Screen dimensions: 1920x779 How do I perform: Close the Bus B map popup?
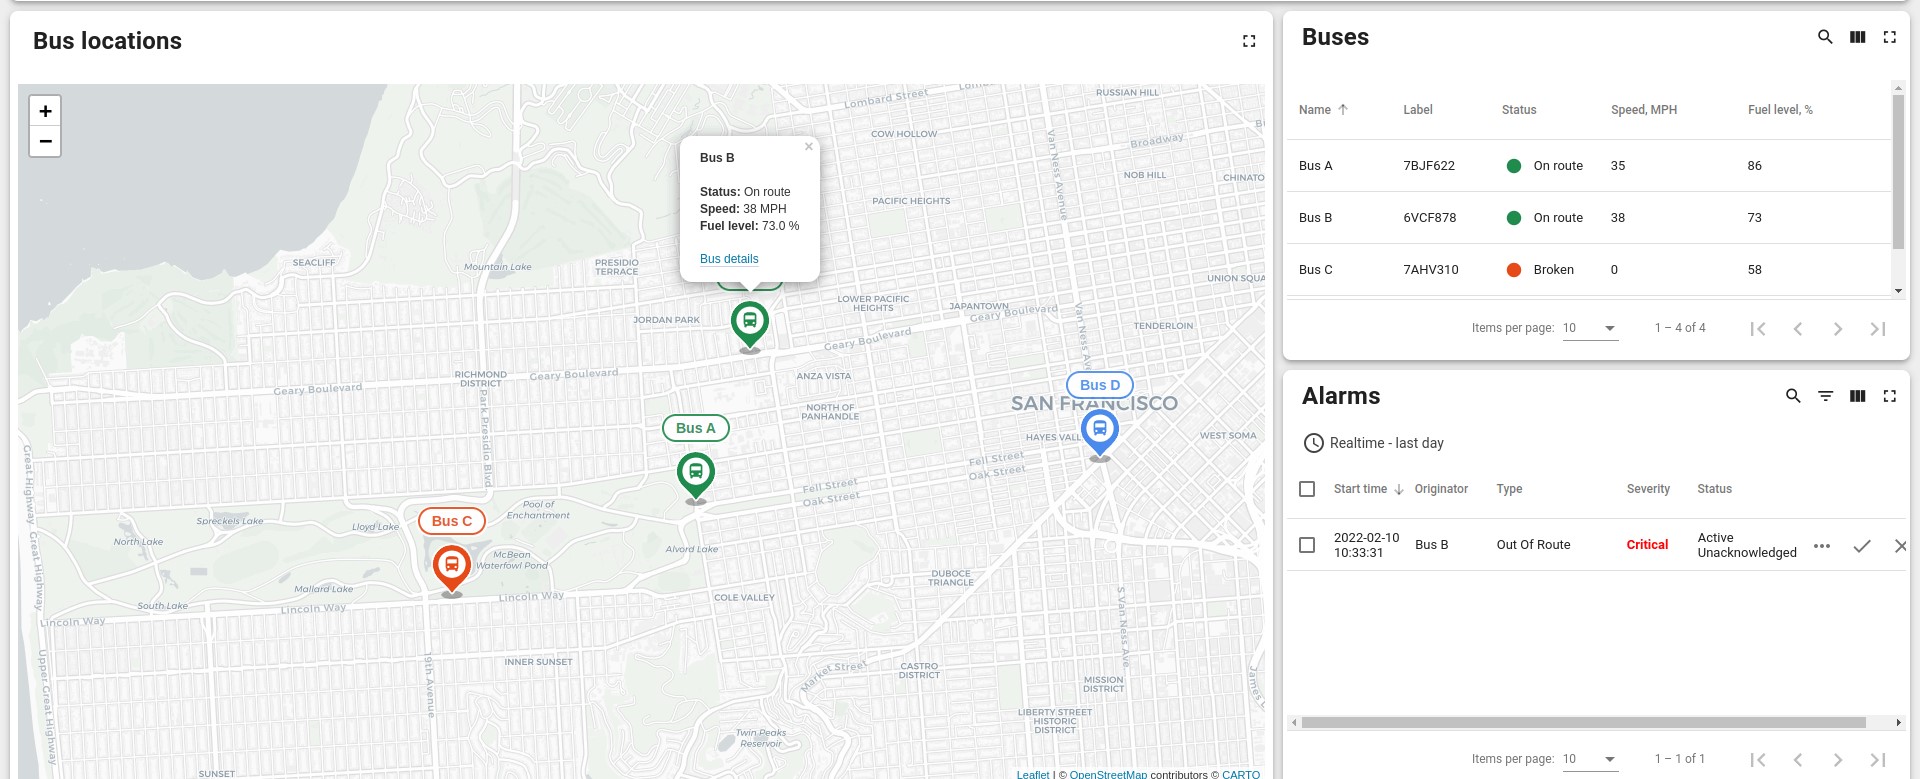[809, 147]
